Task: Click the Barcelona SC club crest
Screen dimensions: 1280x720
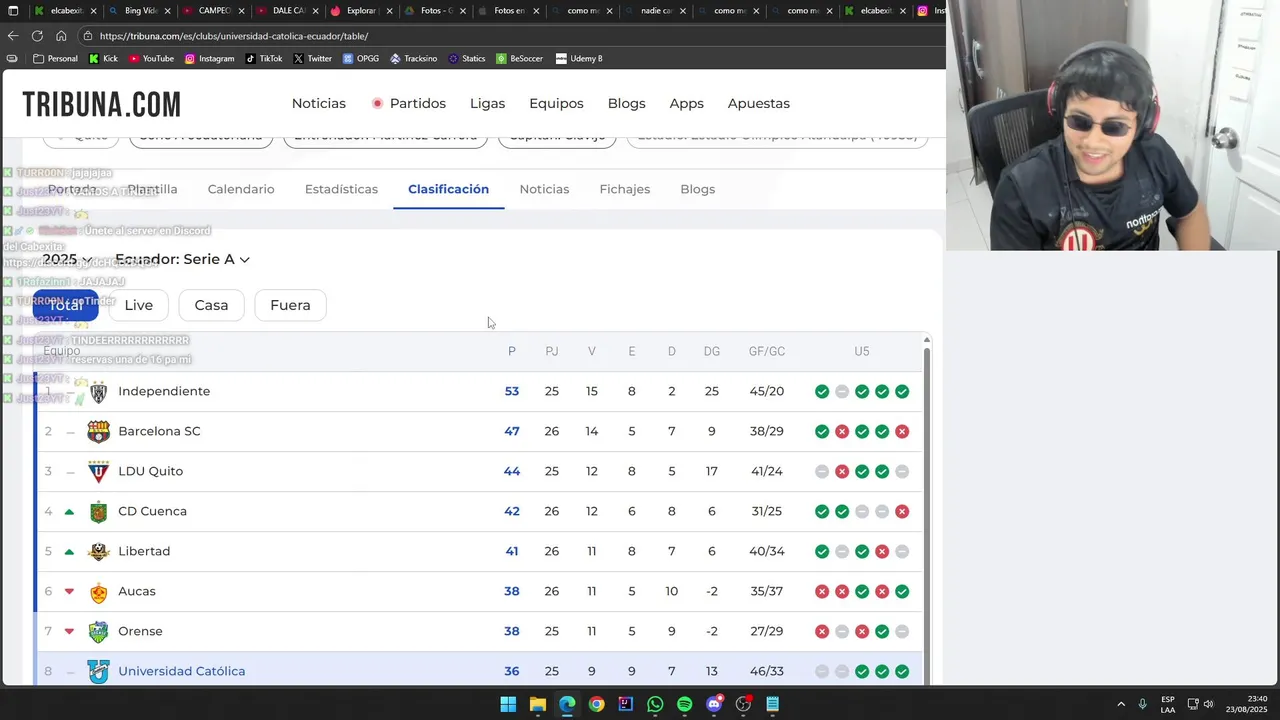Action: [98, 432]
